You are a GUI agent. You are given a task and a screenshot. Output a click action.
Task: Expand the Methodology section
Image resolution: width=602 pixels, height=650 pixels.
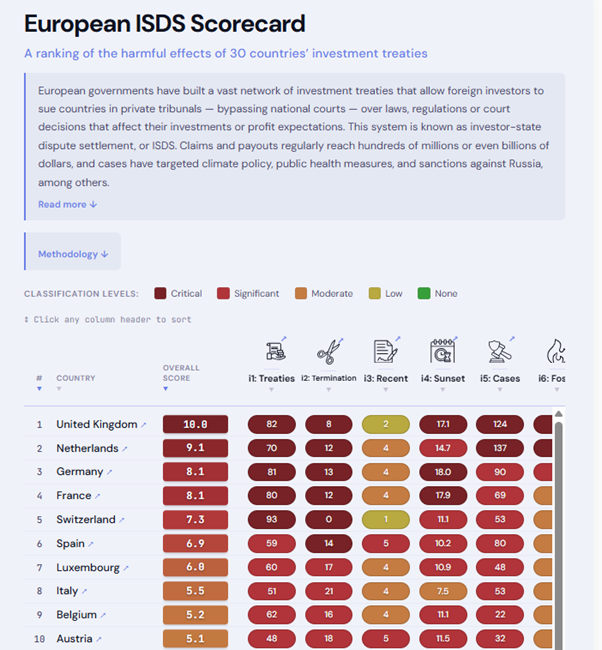(x=73, y=254)
